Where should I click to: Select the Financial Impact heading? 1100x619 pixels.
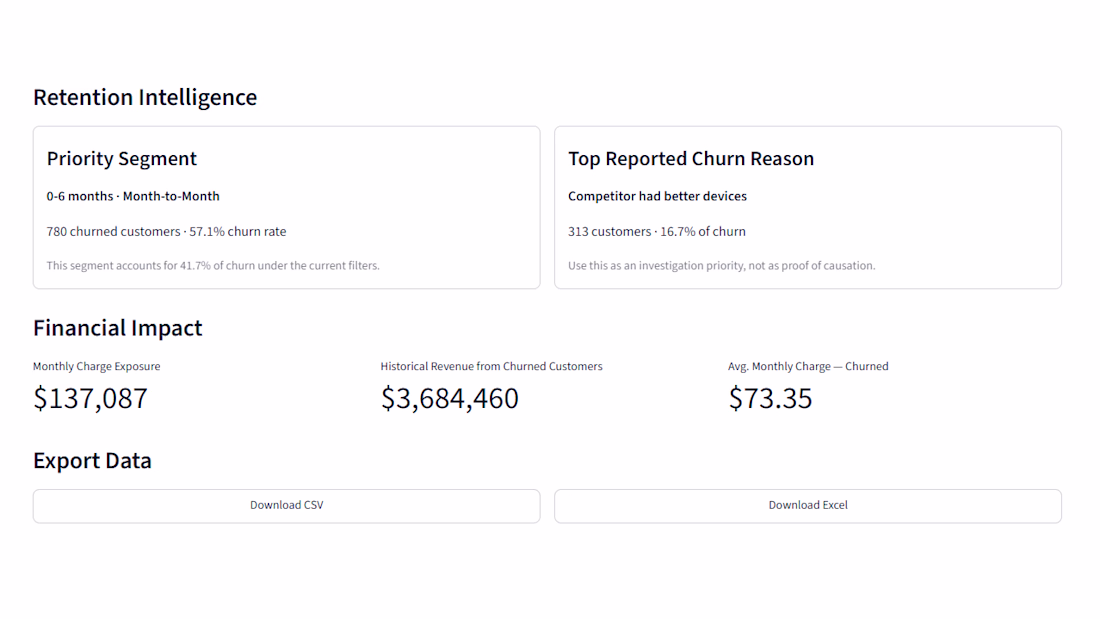[x=118, y=328]
